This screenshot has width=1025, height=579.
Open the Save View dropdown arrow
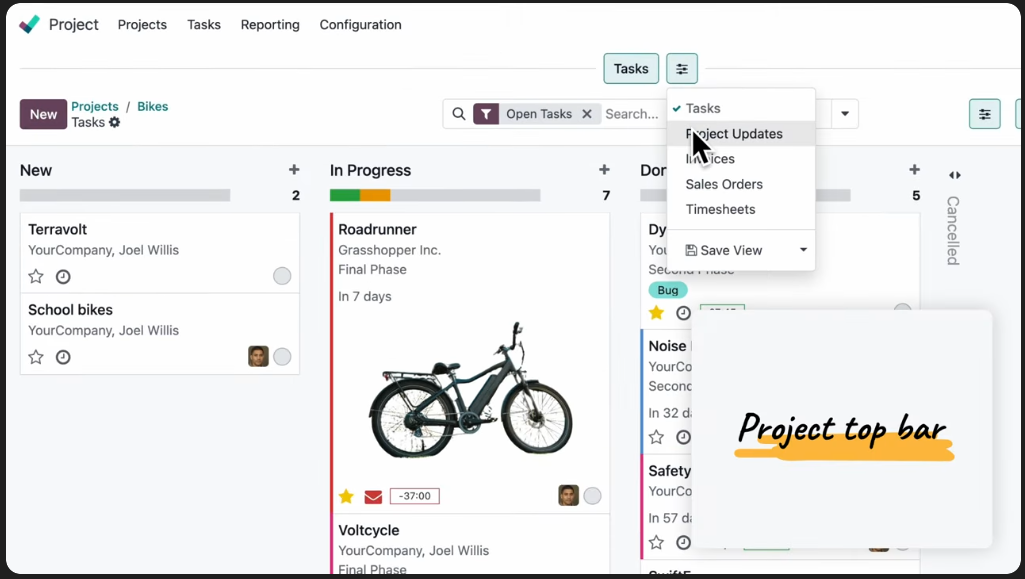click(x=803, y=250)
